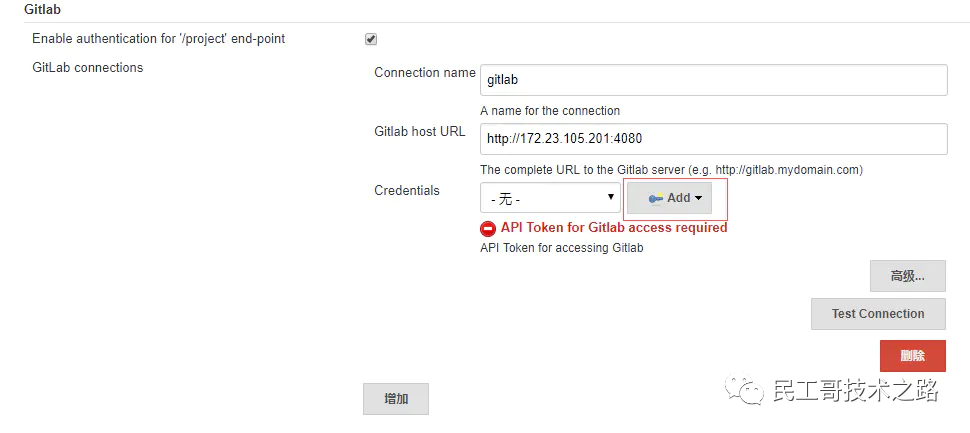Click the black arrow on Credentials select
970x433 pixels.
point(611,197)
